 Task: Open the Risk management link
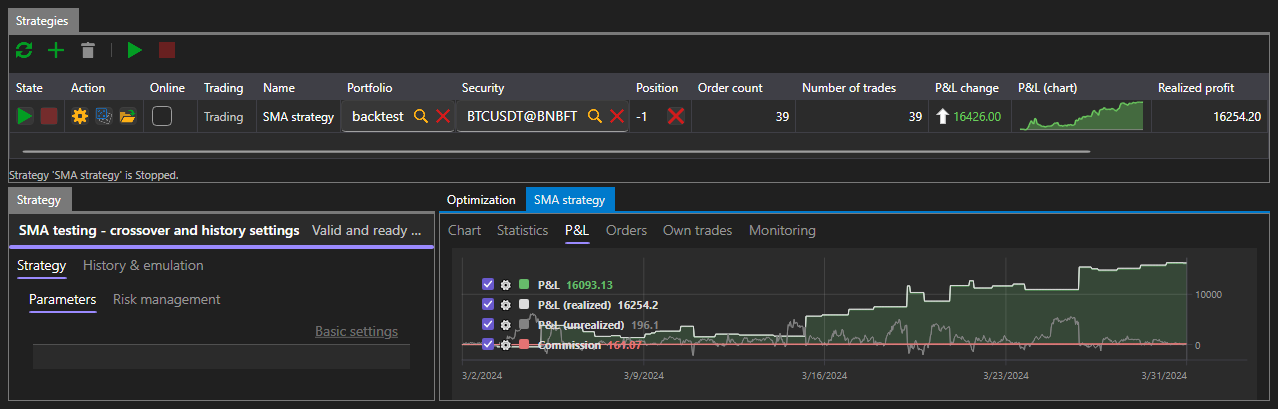coord(167,299)
